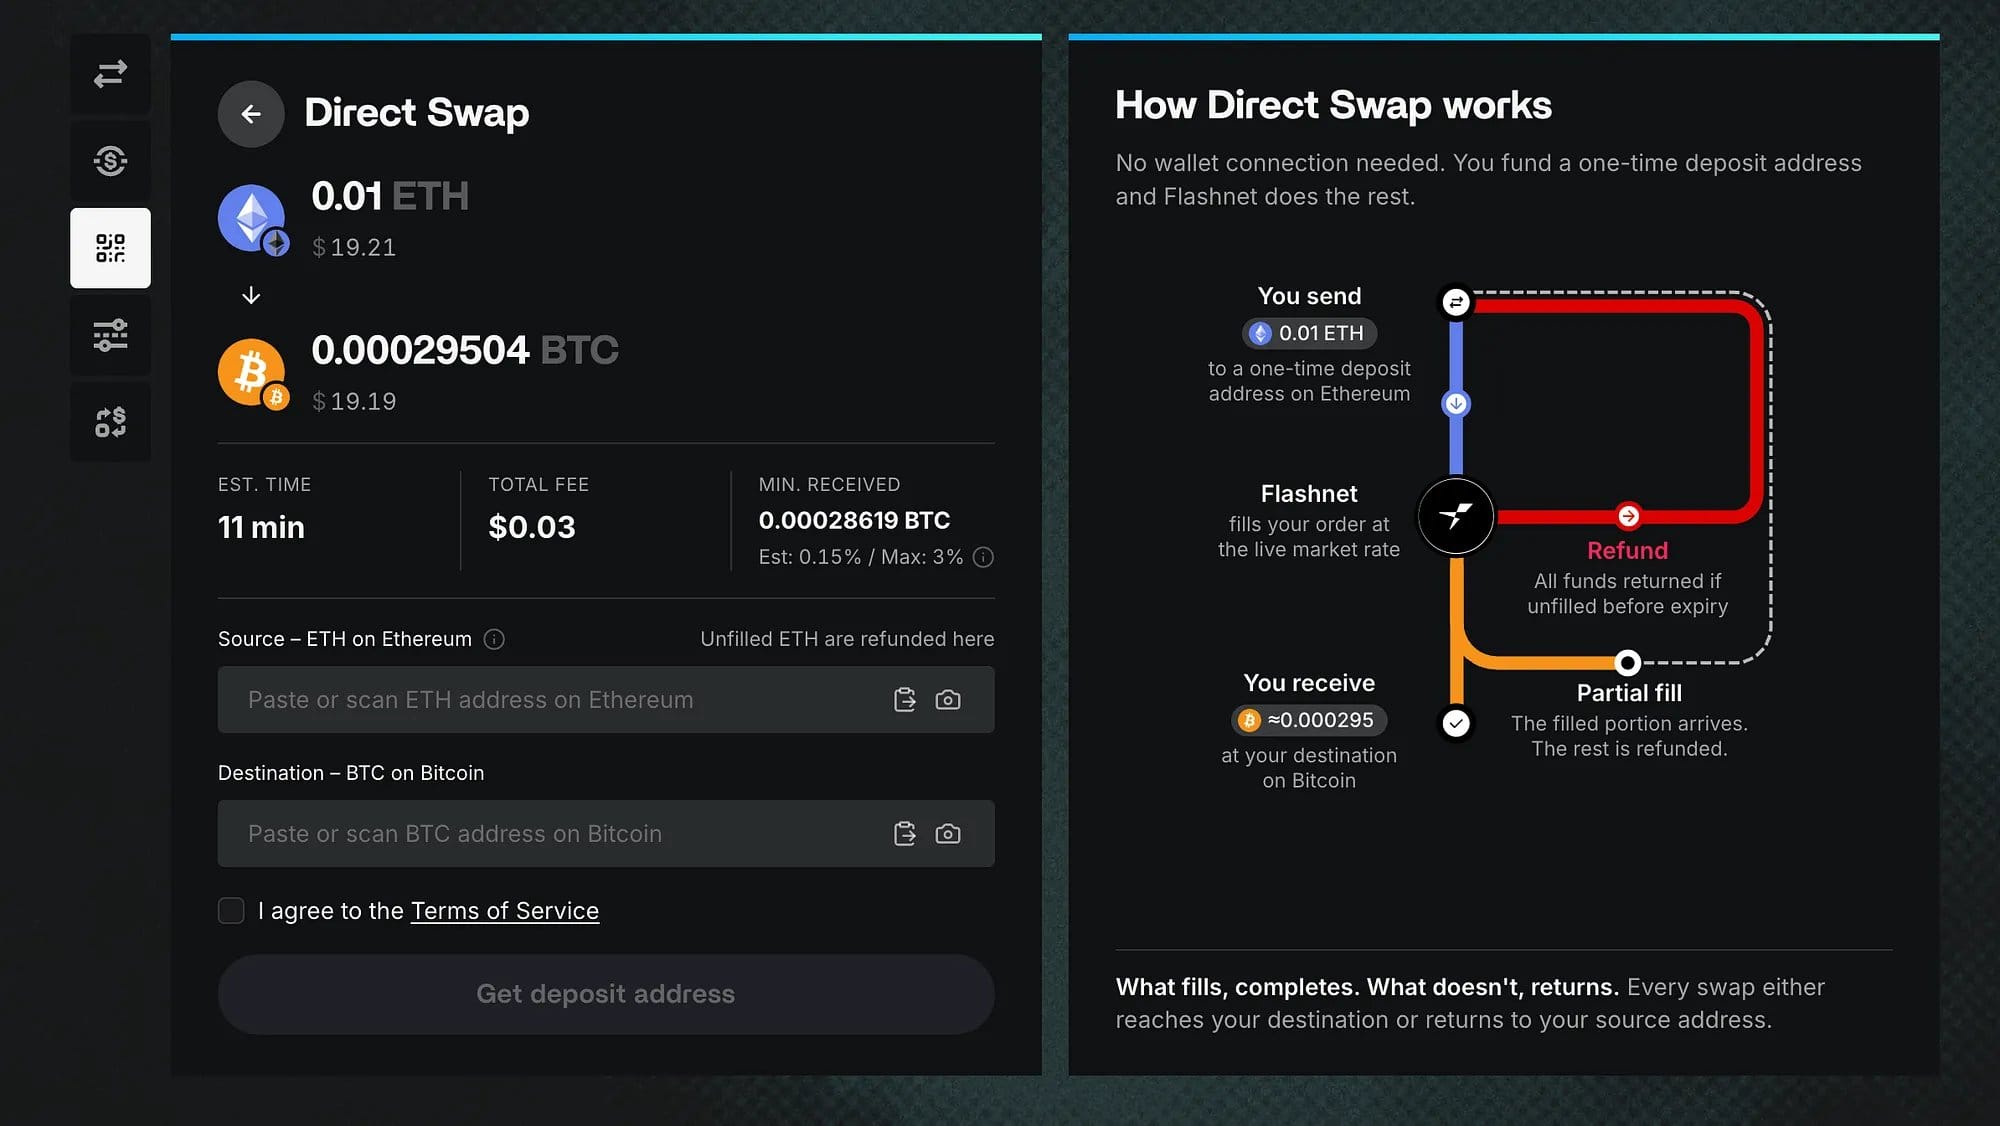
Task: Open the currency convert sidebar icon
Action: tap(110, 422)
